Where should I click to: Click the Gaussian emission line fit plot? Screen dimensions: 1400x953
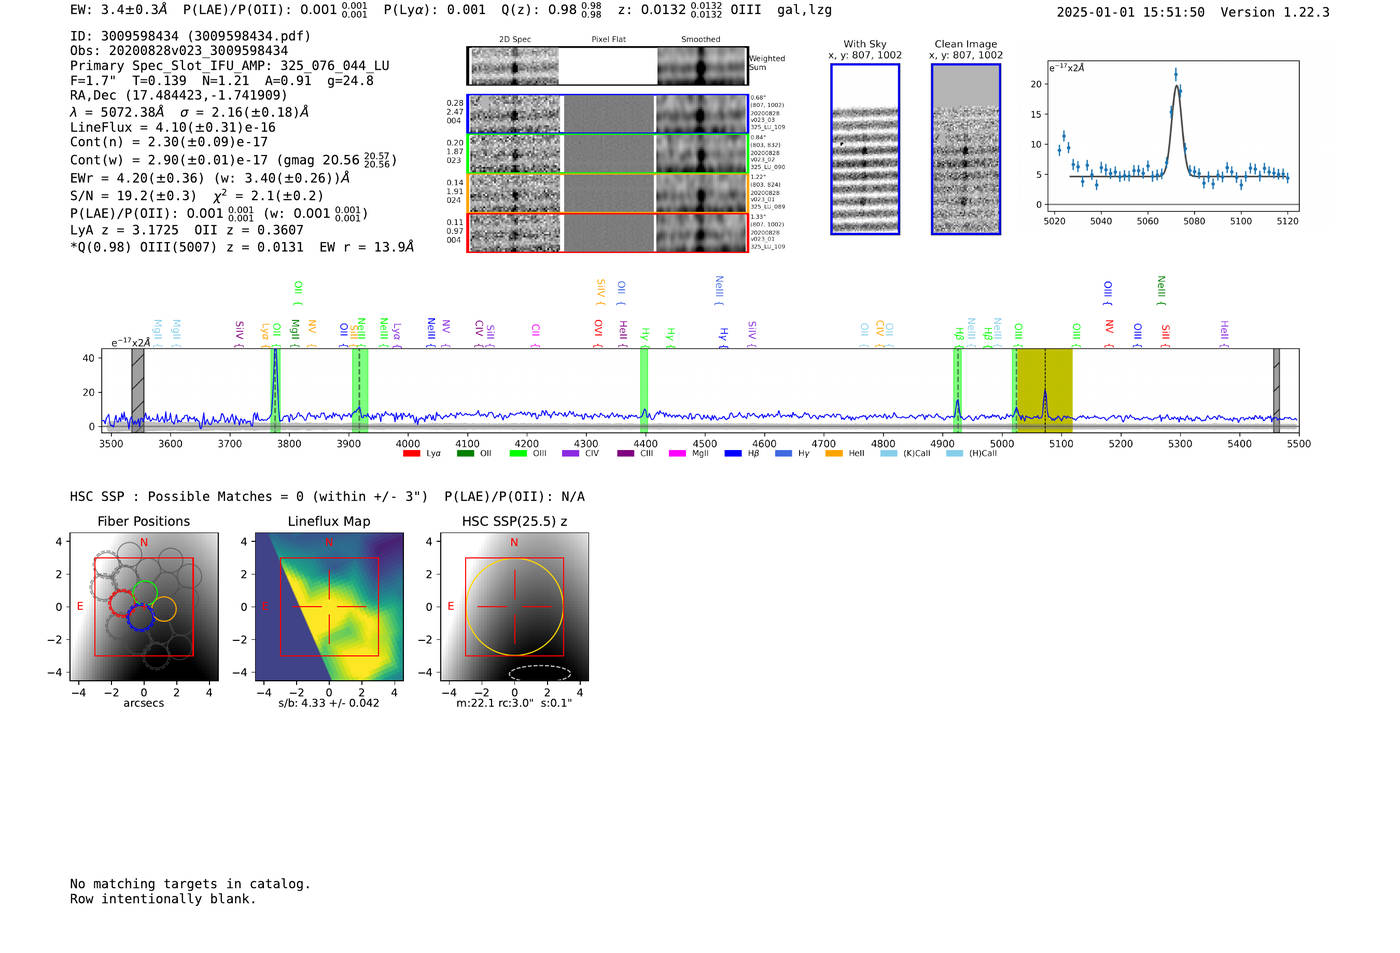(1172, 136)
